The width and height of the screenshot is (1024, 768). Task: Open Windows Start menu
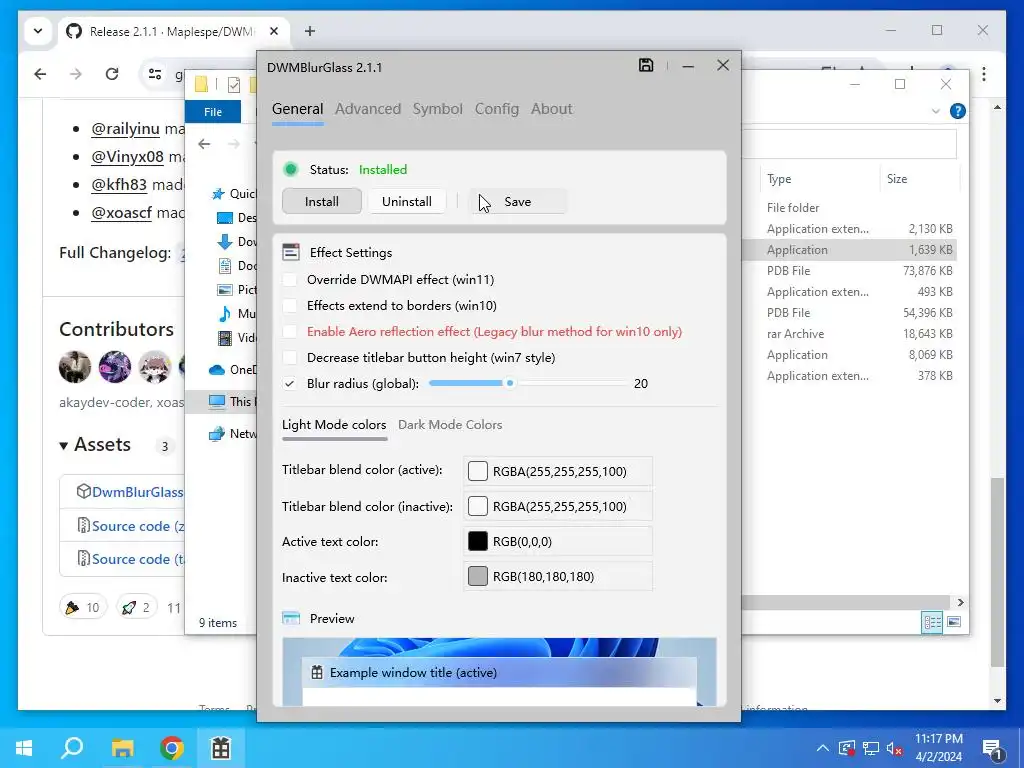click(x=24, y=748)
